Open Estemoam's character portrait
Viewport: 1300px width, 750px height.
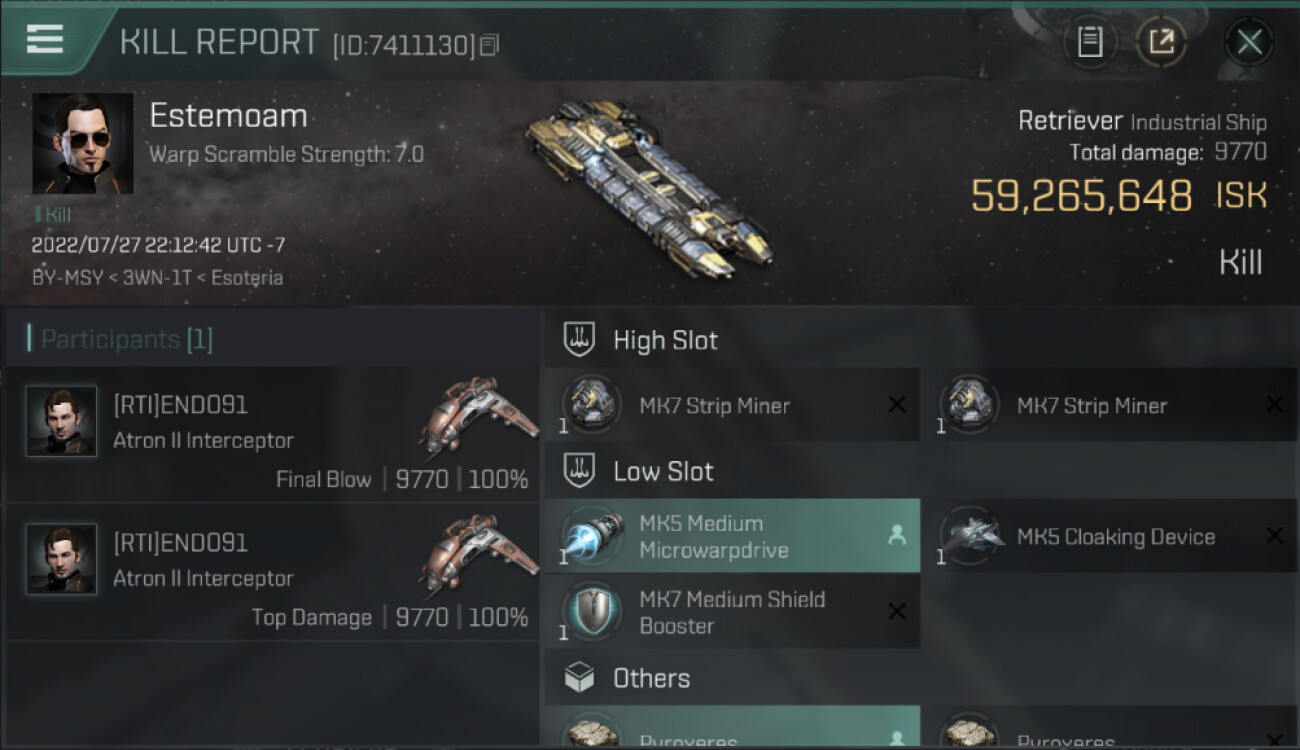click(x=83, y=143)
